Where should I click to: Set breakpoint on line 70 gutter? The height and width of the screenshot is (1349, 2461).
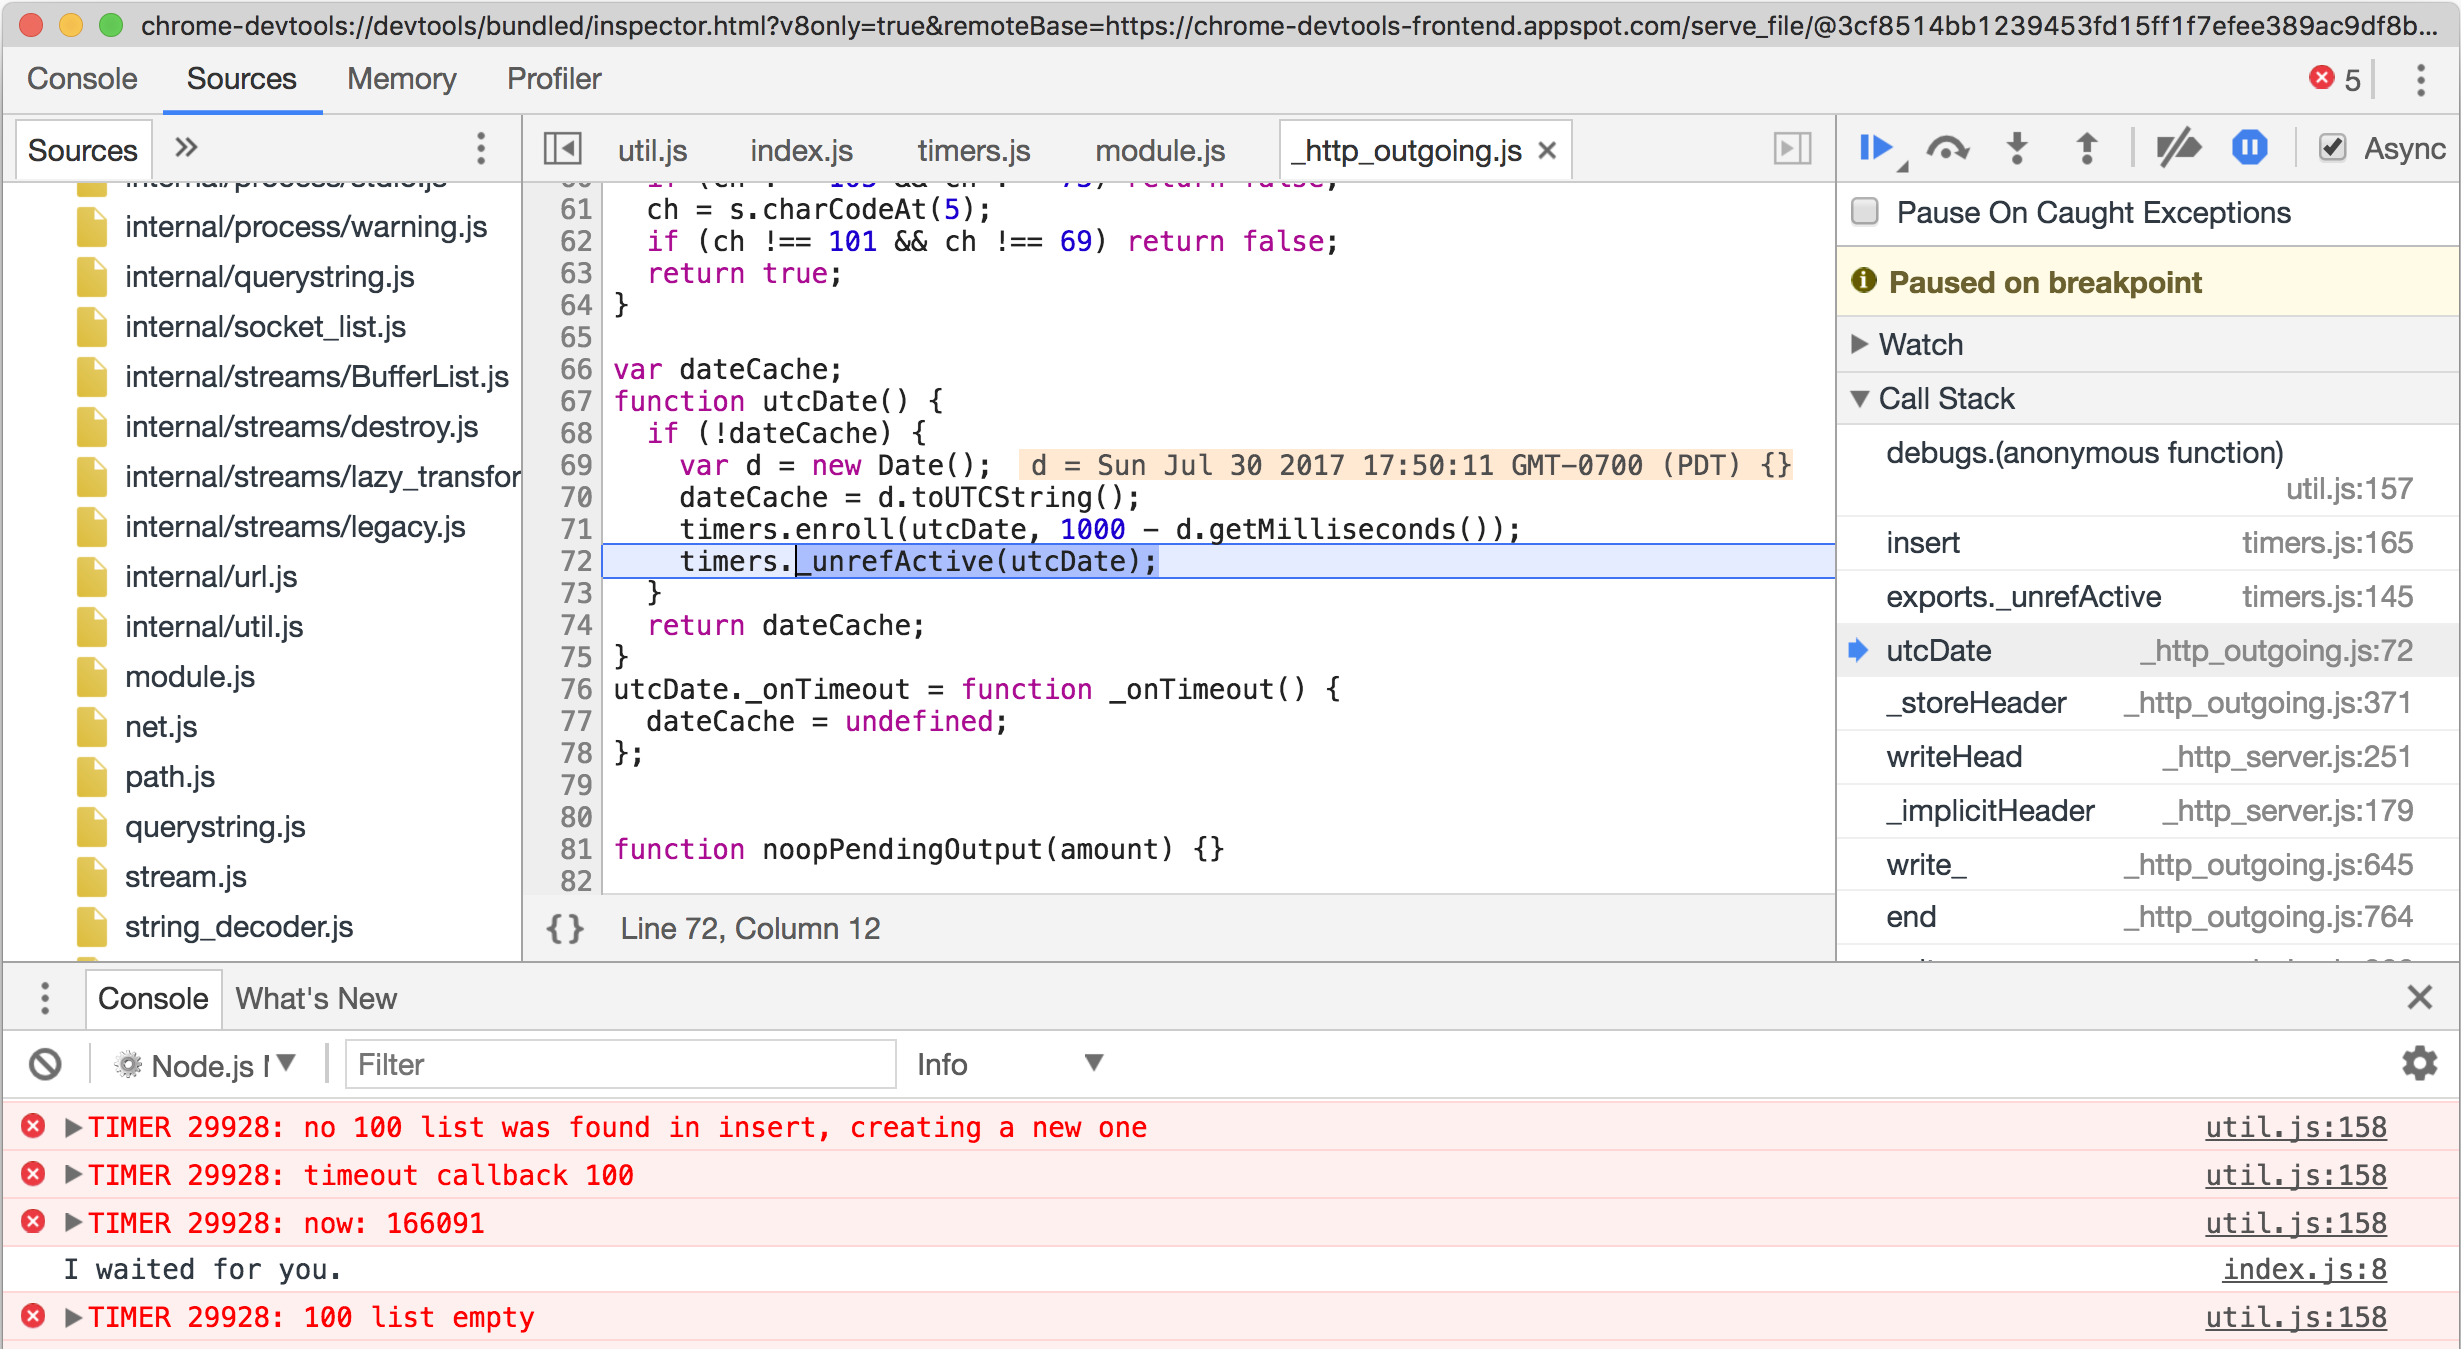pos(576,497)
